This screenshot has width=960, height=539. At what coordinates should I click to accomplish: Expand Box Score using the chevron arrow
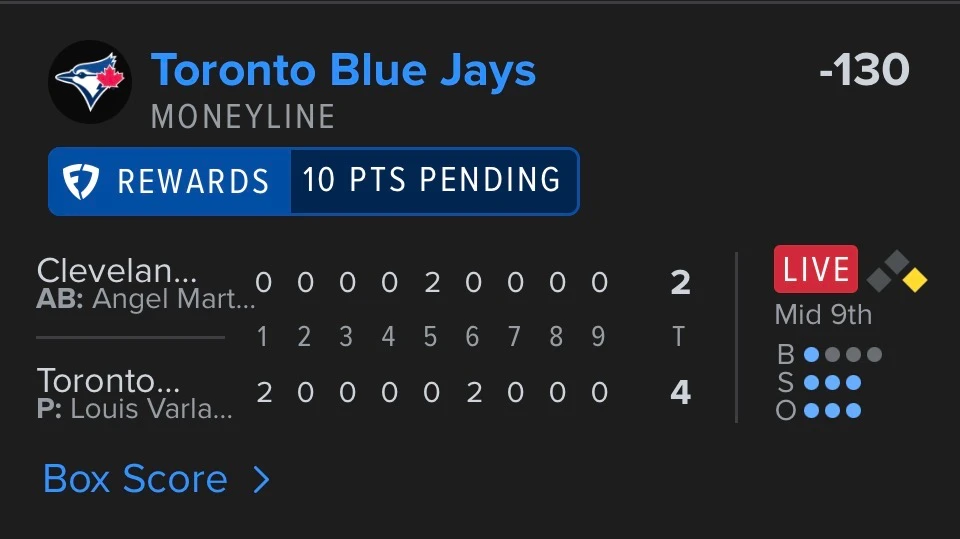tap(261, 480)
